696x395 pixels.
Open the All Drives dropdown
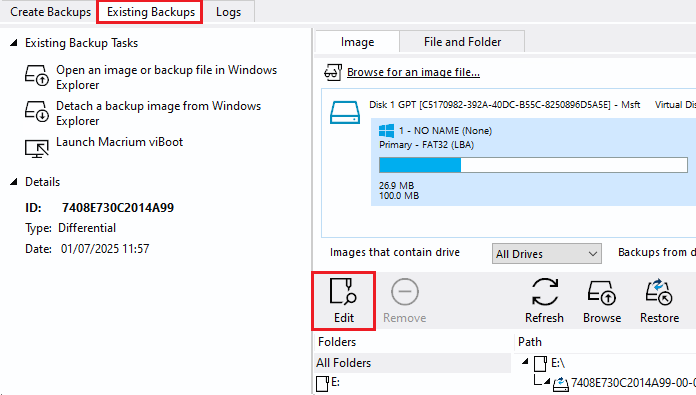coord(546,254)
